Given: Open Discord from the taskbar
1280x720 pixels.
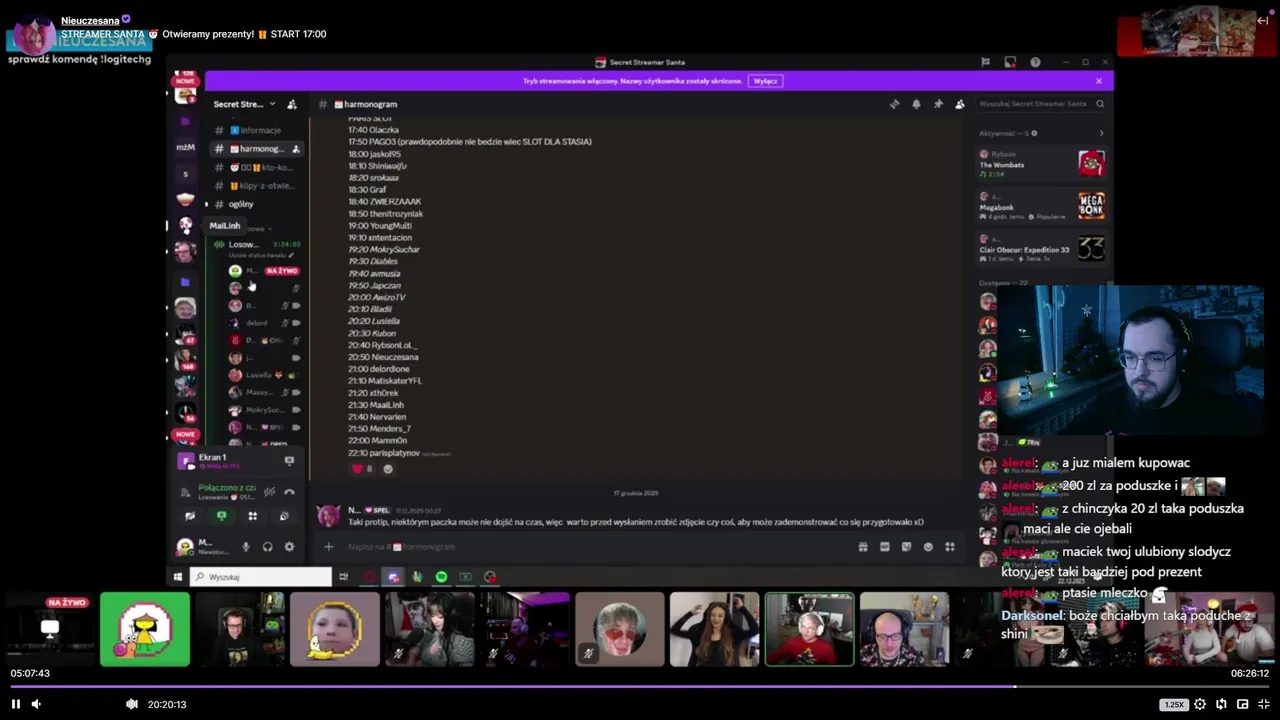Looking at the screenshot, I should [393, 576].
